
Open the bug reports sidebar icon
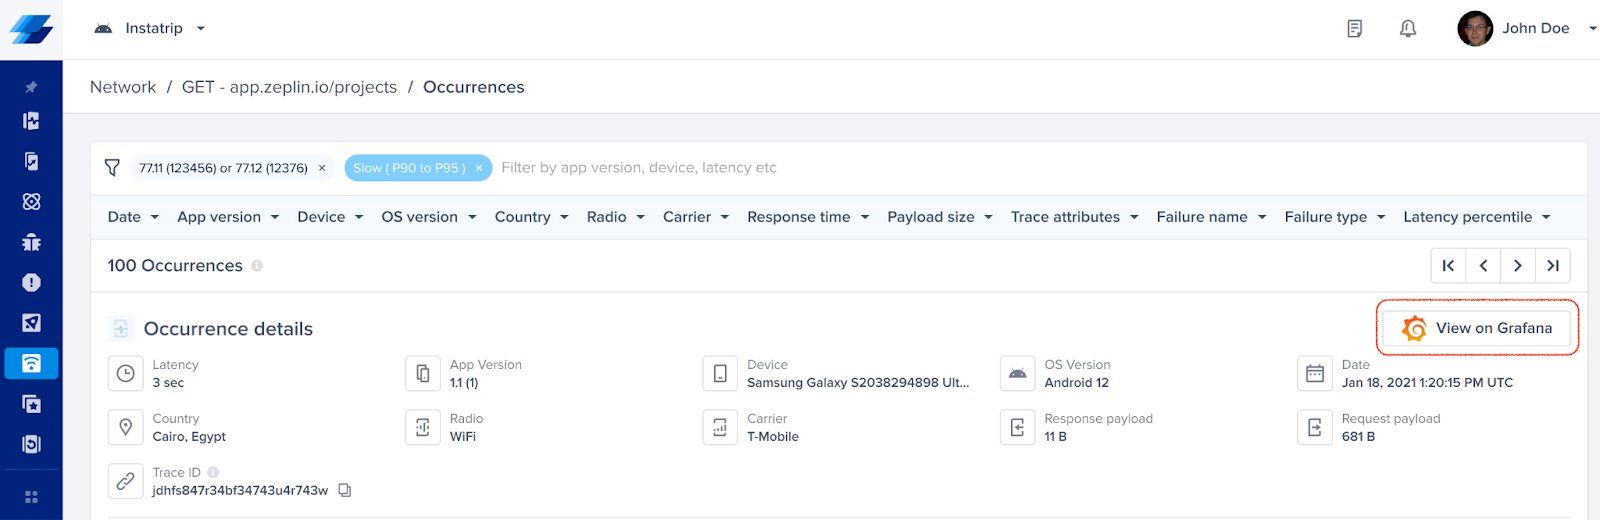pyautogui.click(x=31, y=242)
